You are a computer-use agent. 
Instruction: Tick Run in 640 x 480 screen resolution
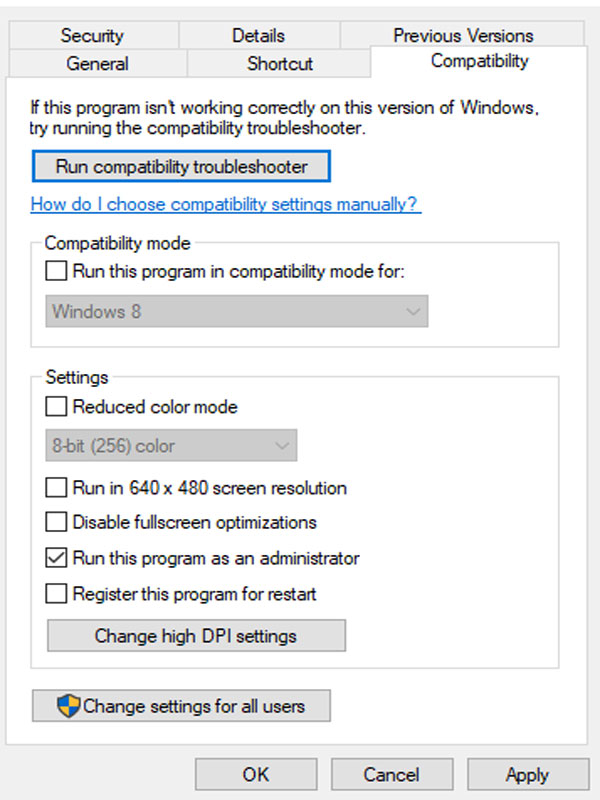(56, 487)
